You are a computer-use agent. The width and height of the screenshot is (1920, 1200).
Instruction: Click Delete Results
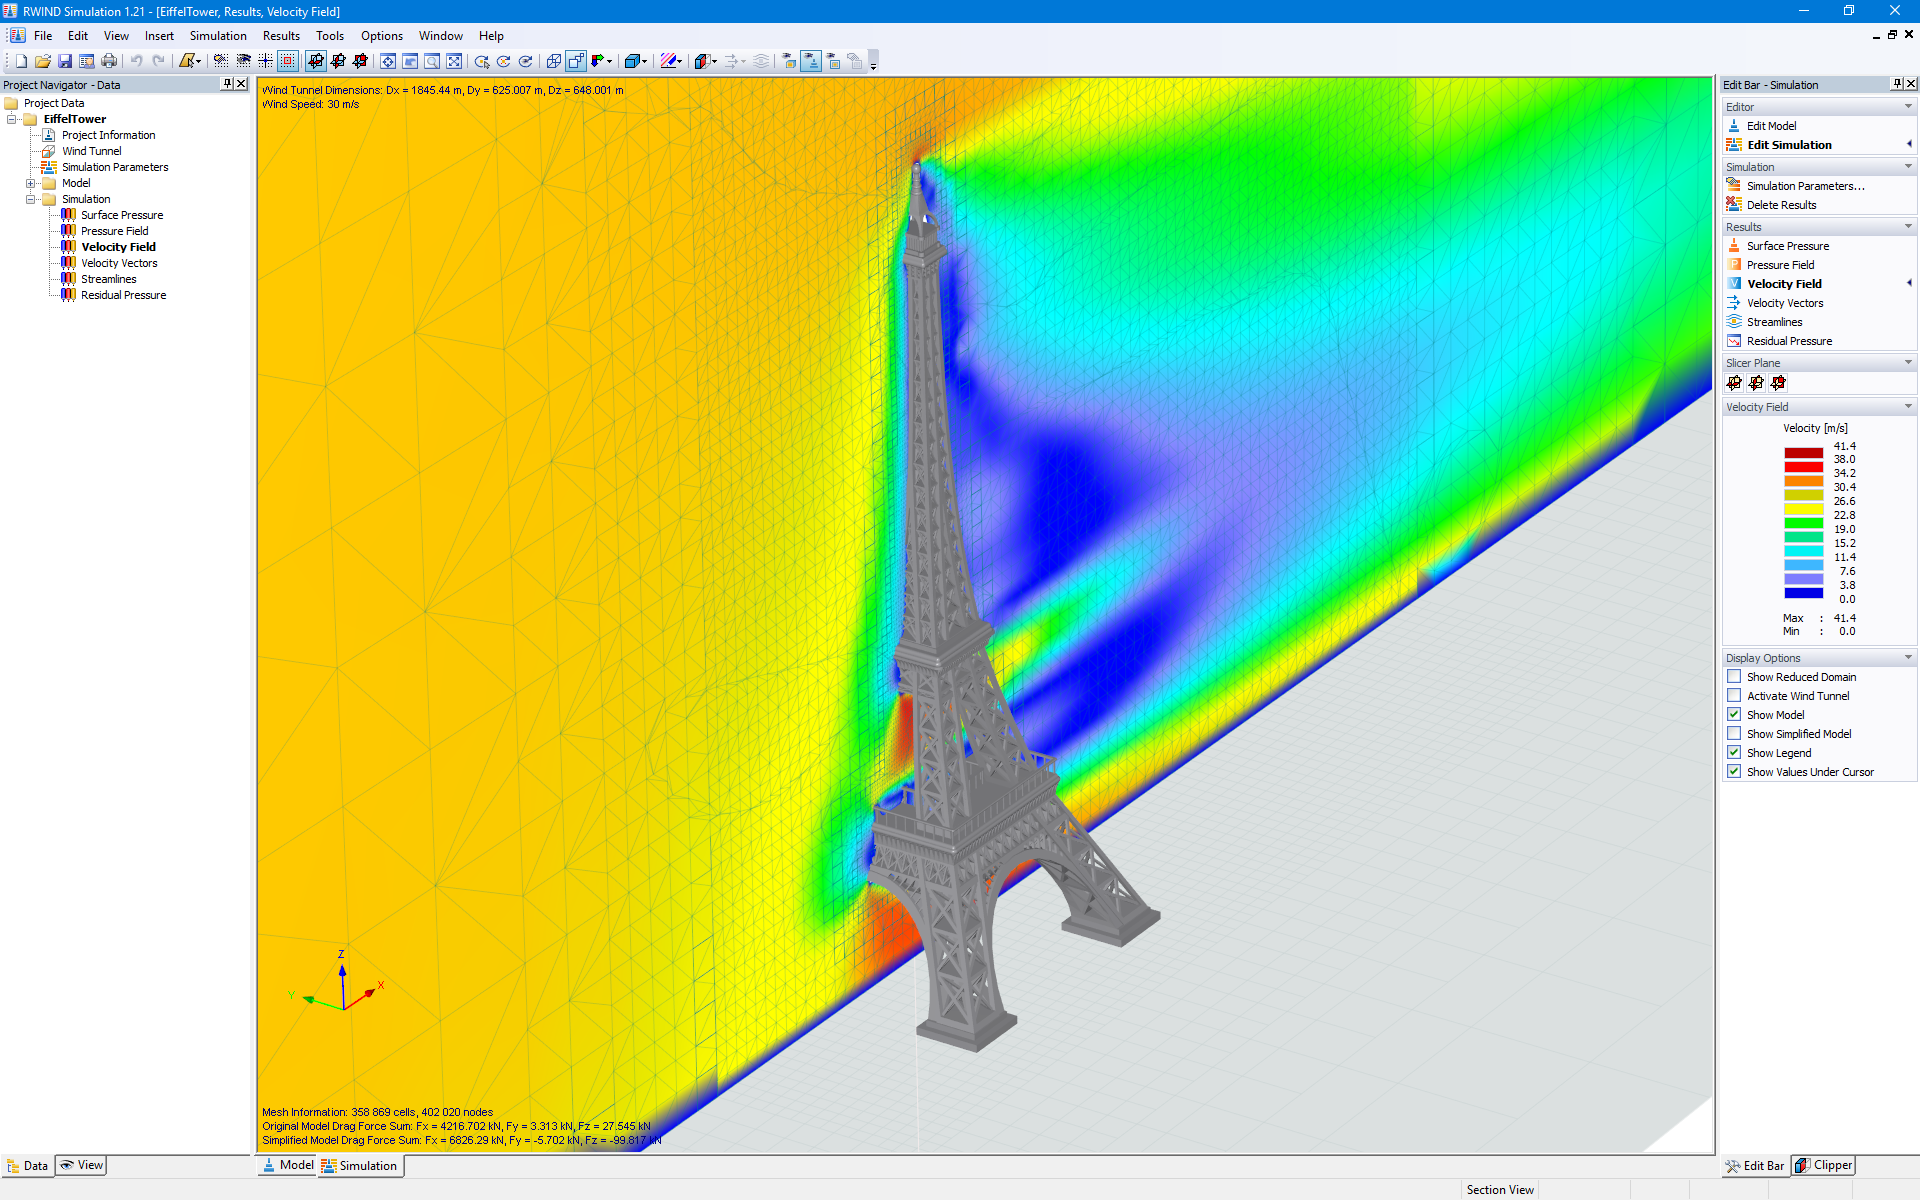(1781, 205)
